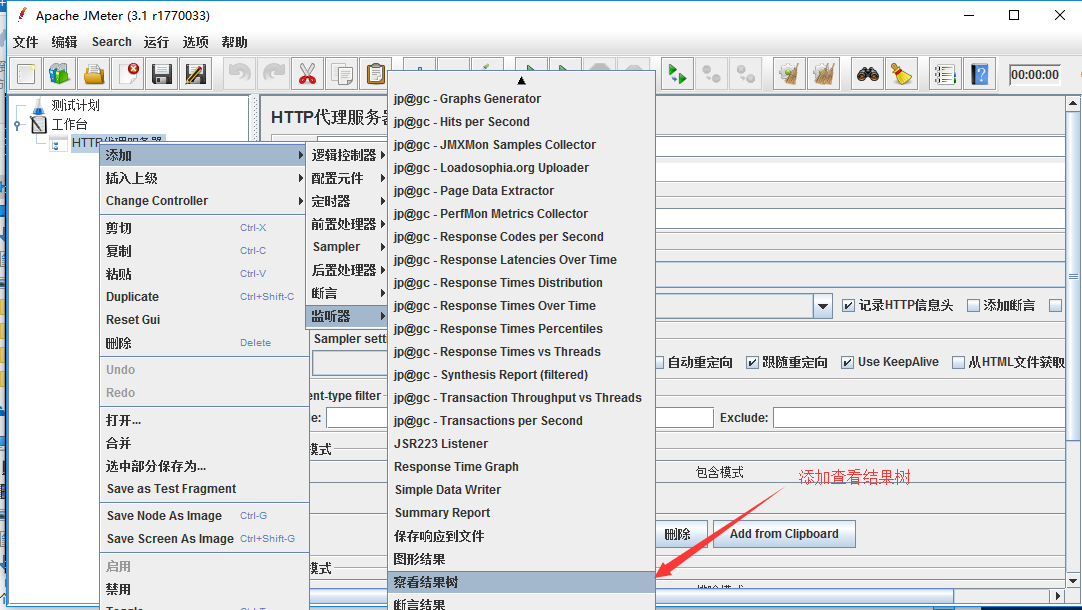Viewport: 1082px width, 610px height.
Task: Click the Reset Search brush icon
Action: (901, 74)
